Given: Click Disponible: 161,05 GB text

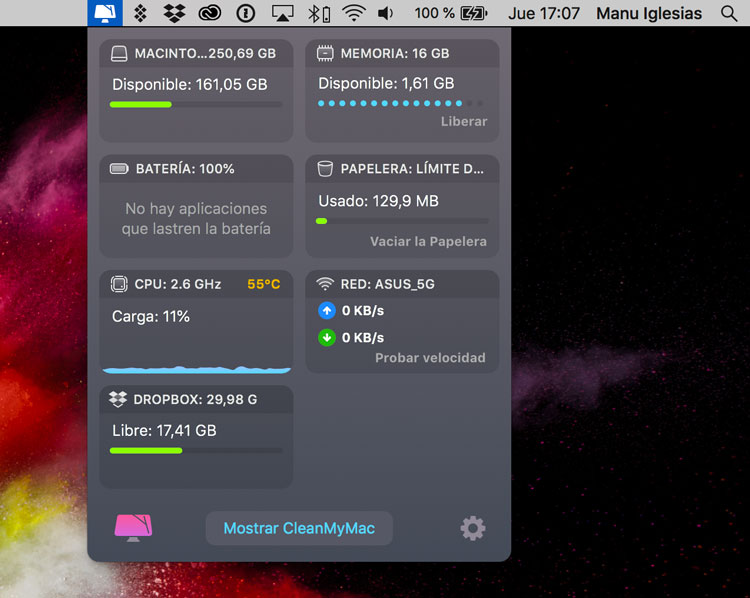Looking at the screenshot, I should click(x=190, y=84).
